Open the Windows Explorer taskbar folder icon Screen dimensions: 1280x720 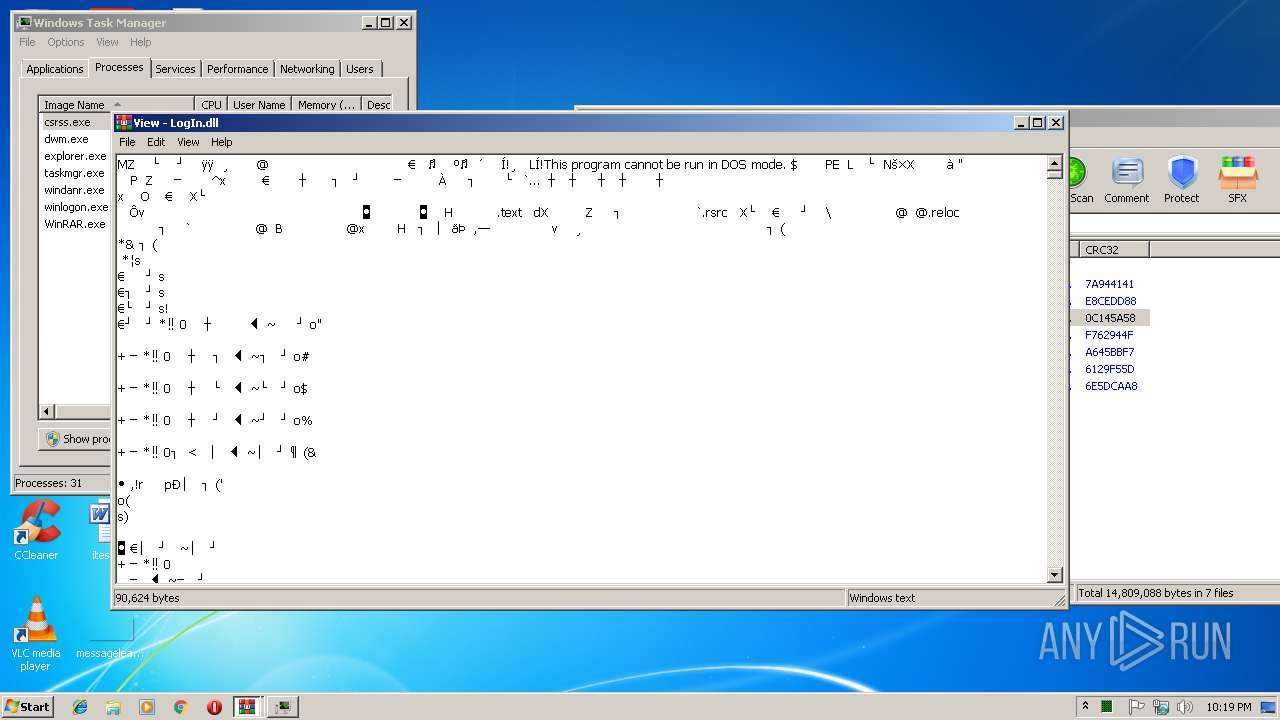(x=113, y=707)
